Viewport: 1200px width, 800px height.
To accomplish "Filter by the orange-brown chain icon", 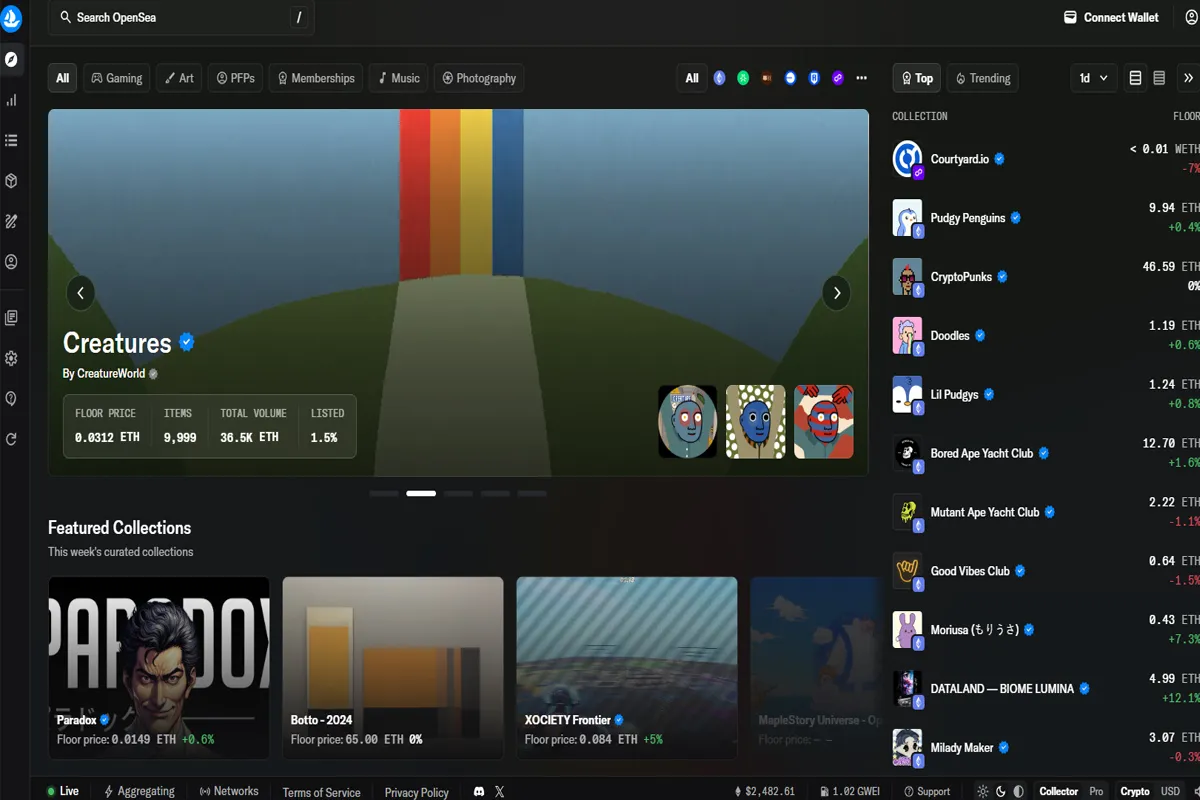I will (767, 78).
